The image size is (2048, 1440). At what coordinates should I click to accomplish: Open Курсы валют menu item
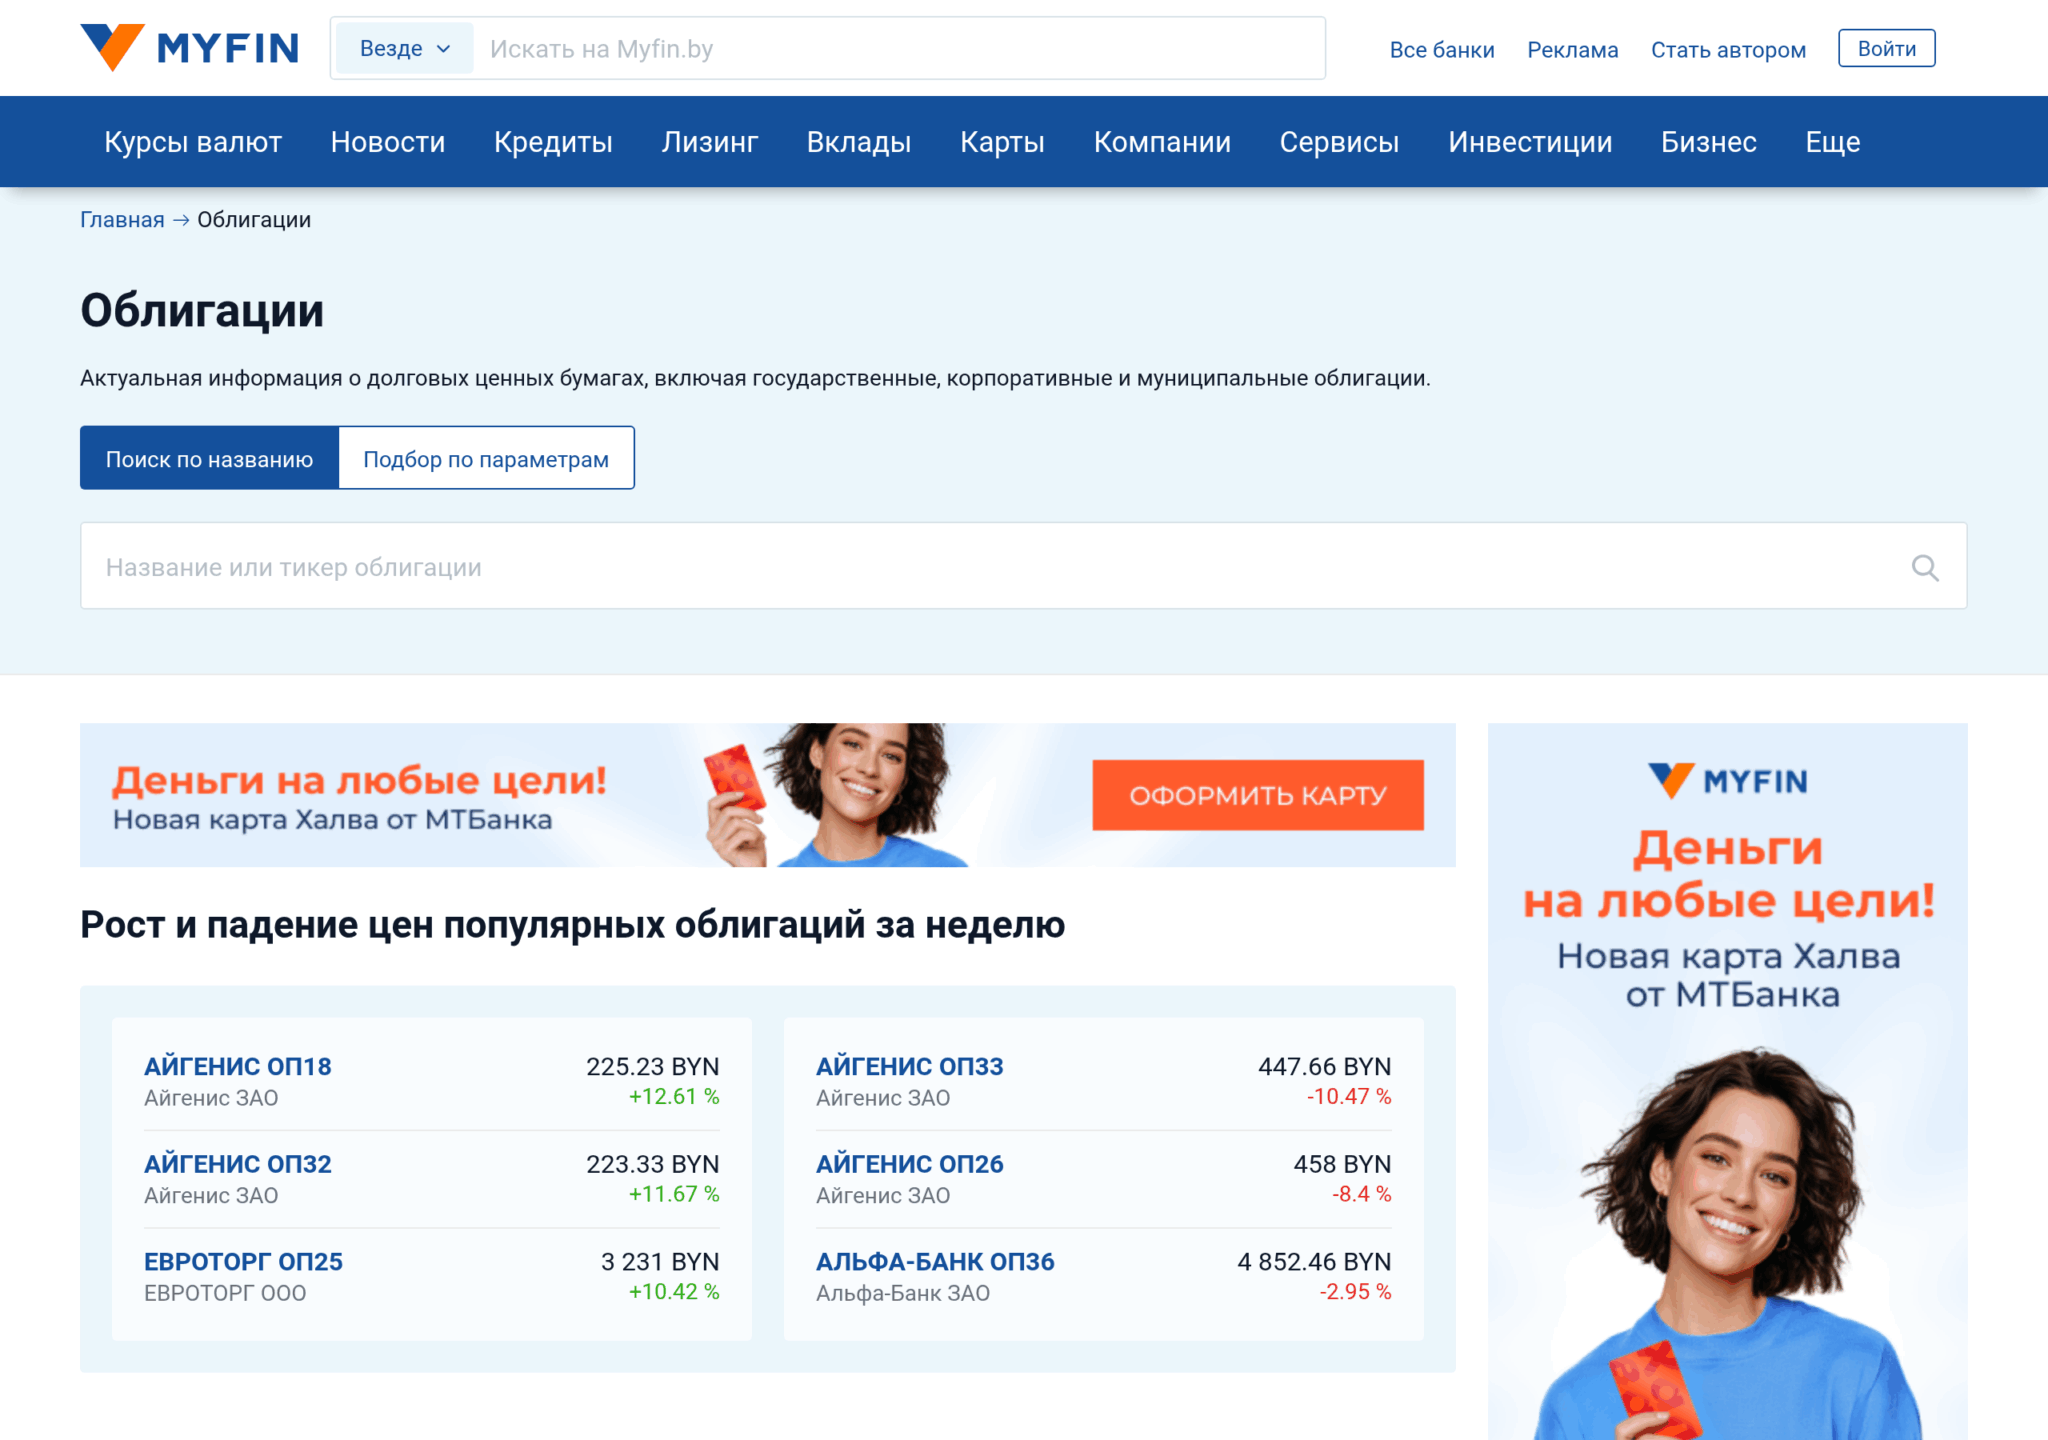(193, 142)
